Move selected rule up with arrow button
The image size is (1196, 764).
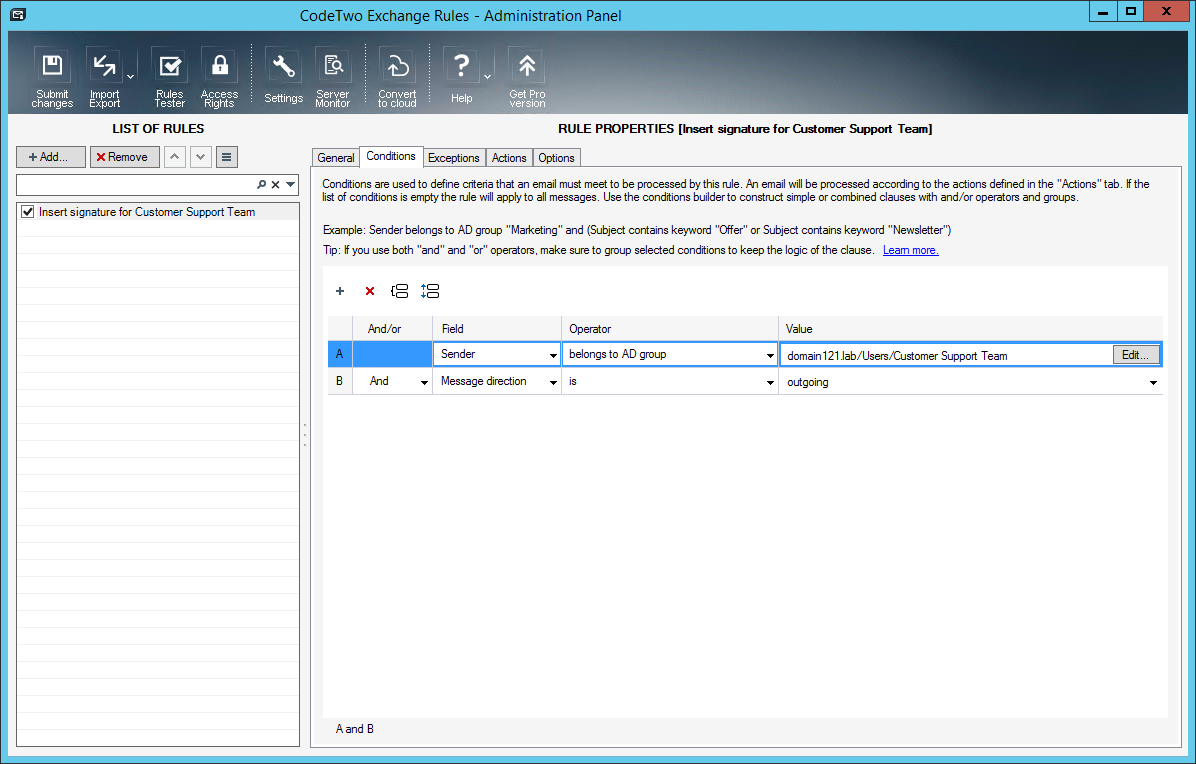pyautogui.click(x=175, y=157)
